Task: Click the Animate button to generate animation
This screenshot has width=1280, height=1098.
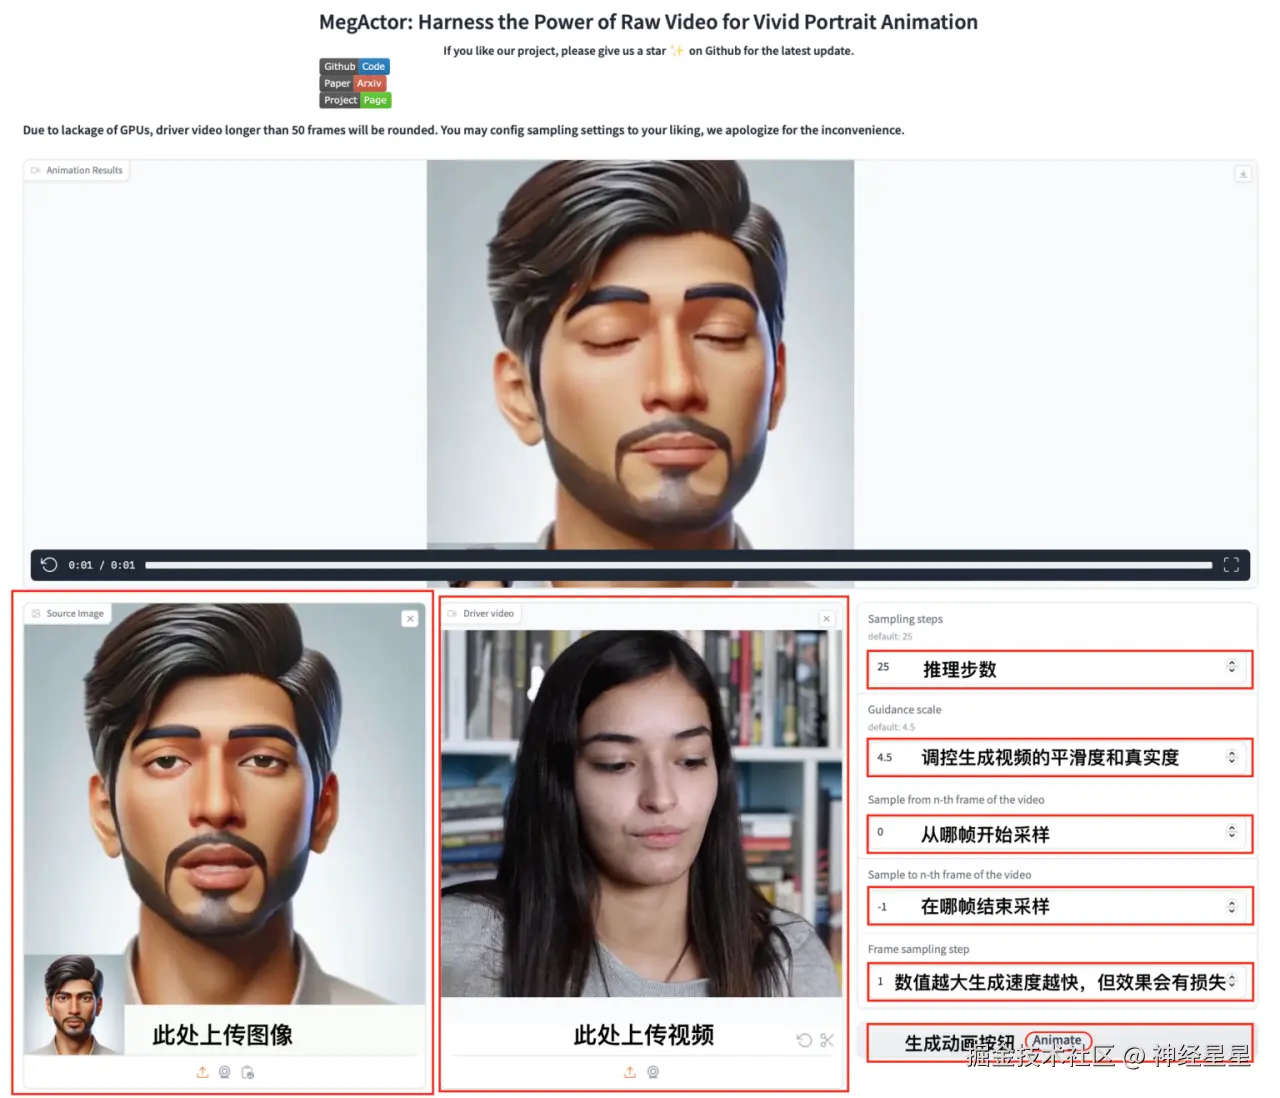Action: coord(1058,1040)
